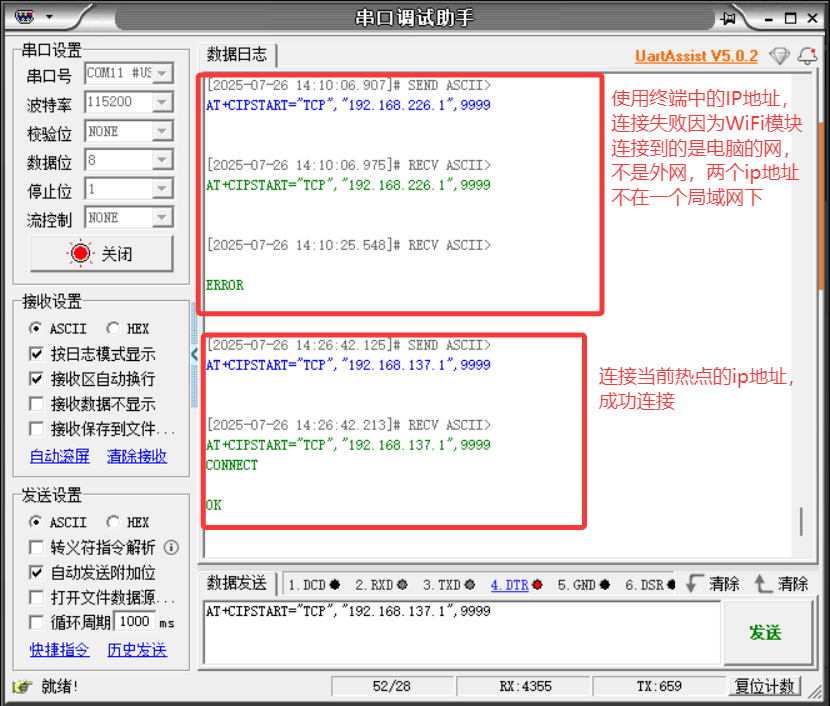Switch to the 数据发送 tab

[x=237, y=583]
